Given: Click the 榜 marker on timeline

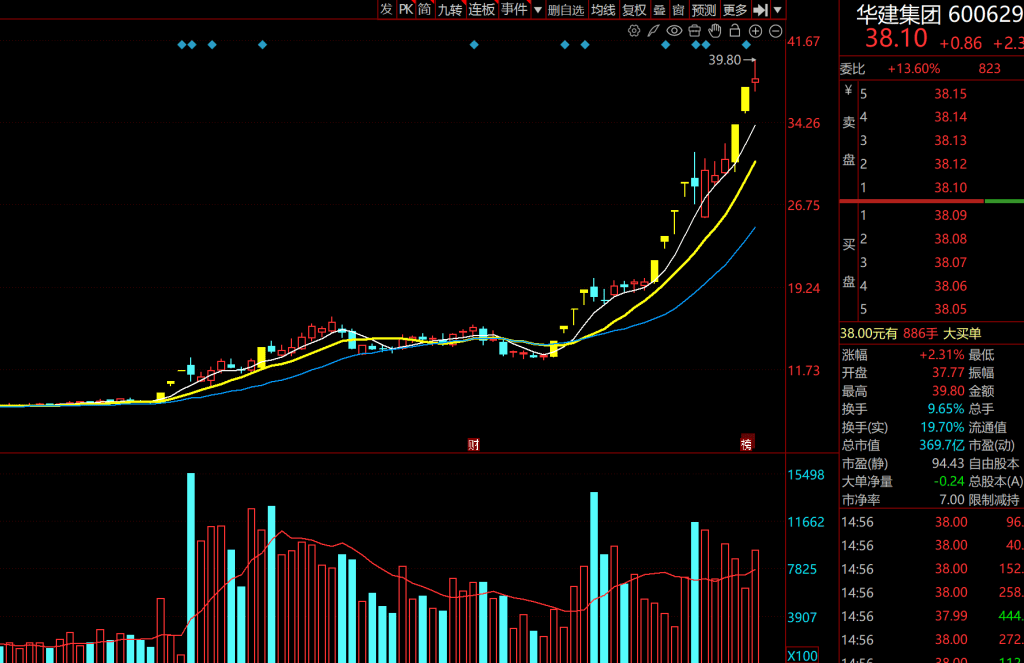Looking at the screenshot, I should [745, 444].
